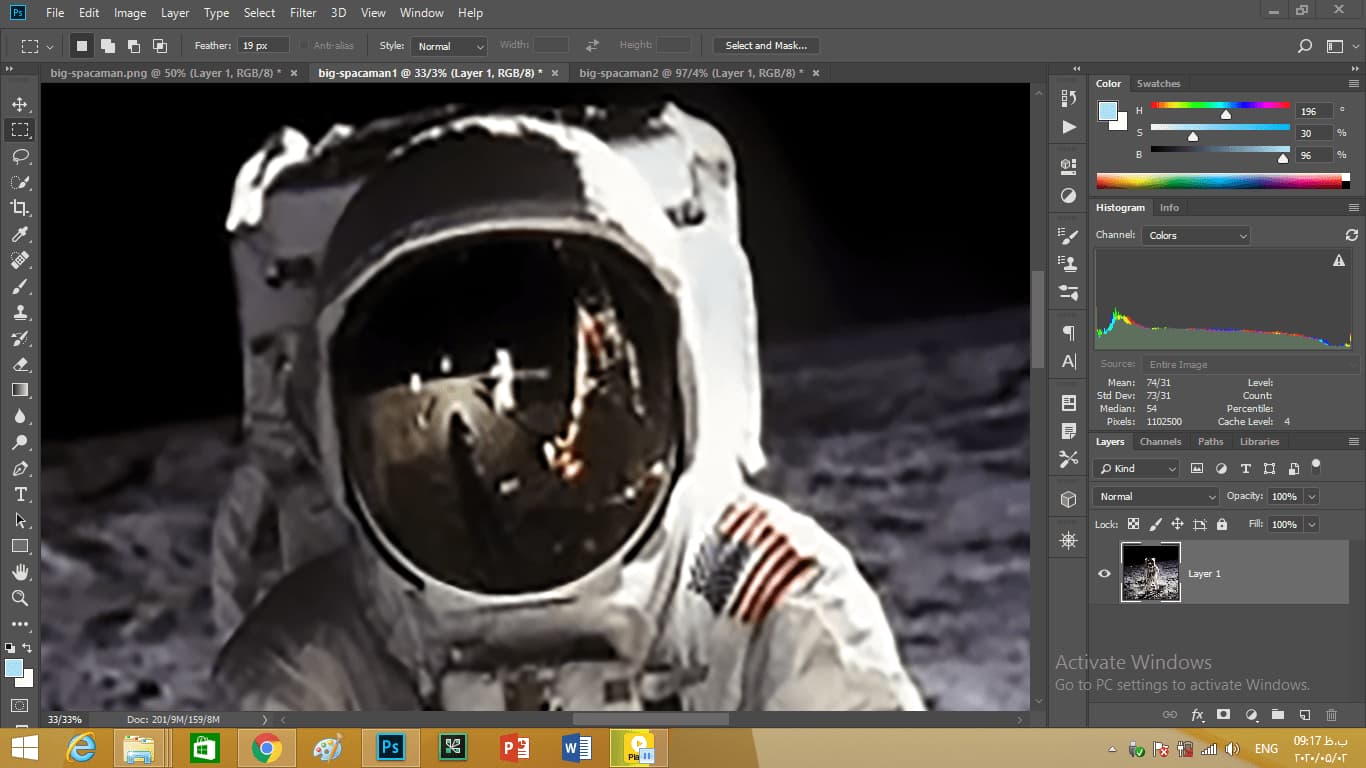The width and height of the screenshot is (1366, 768).
Task: Select the Gradient tool
Action: pyautogui.click(x=20, y=390)
